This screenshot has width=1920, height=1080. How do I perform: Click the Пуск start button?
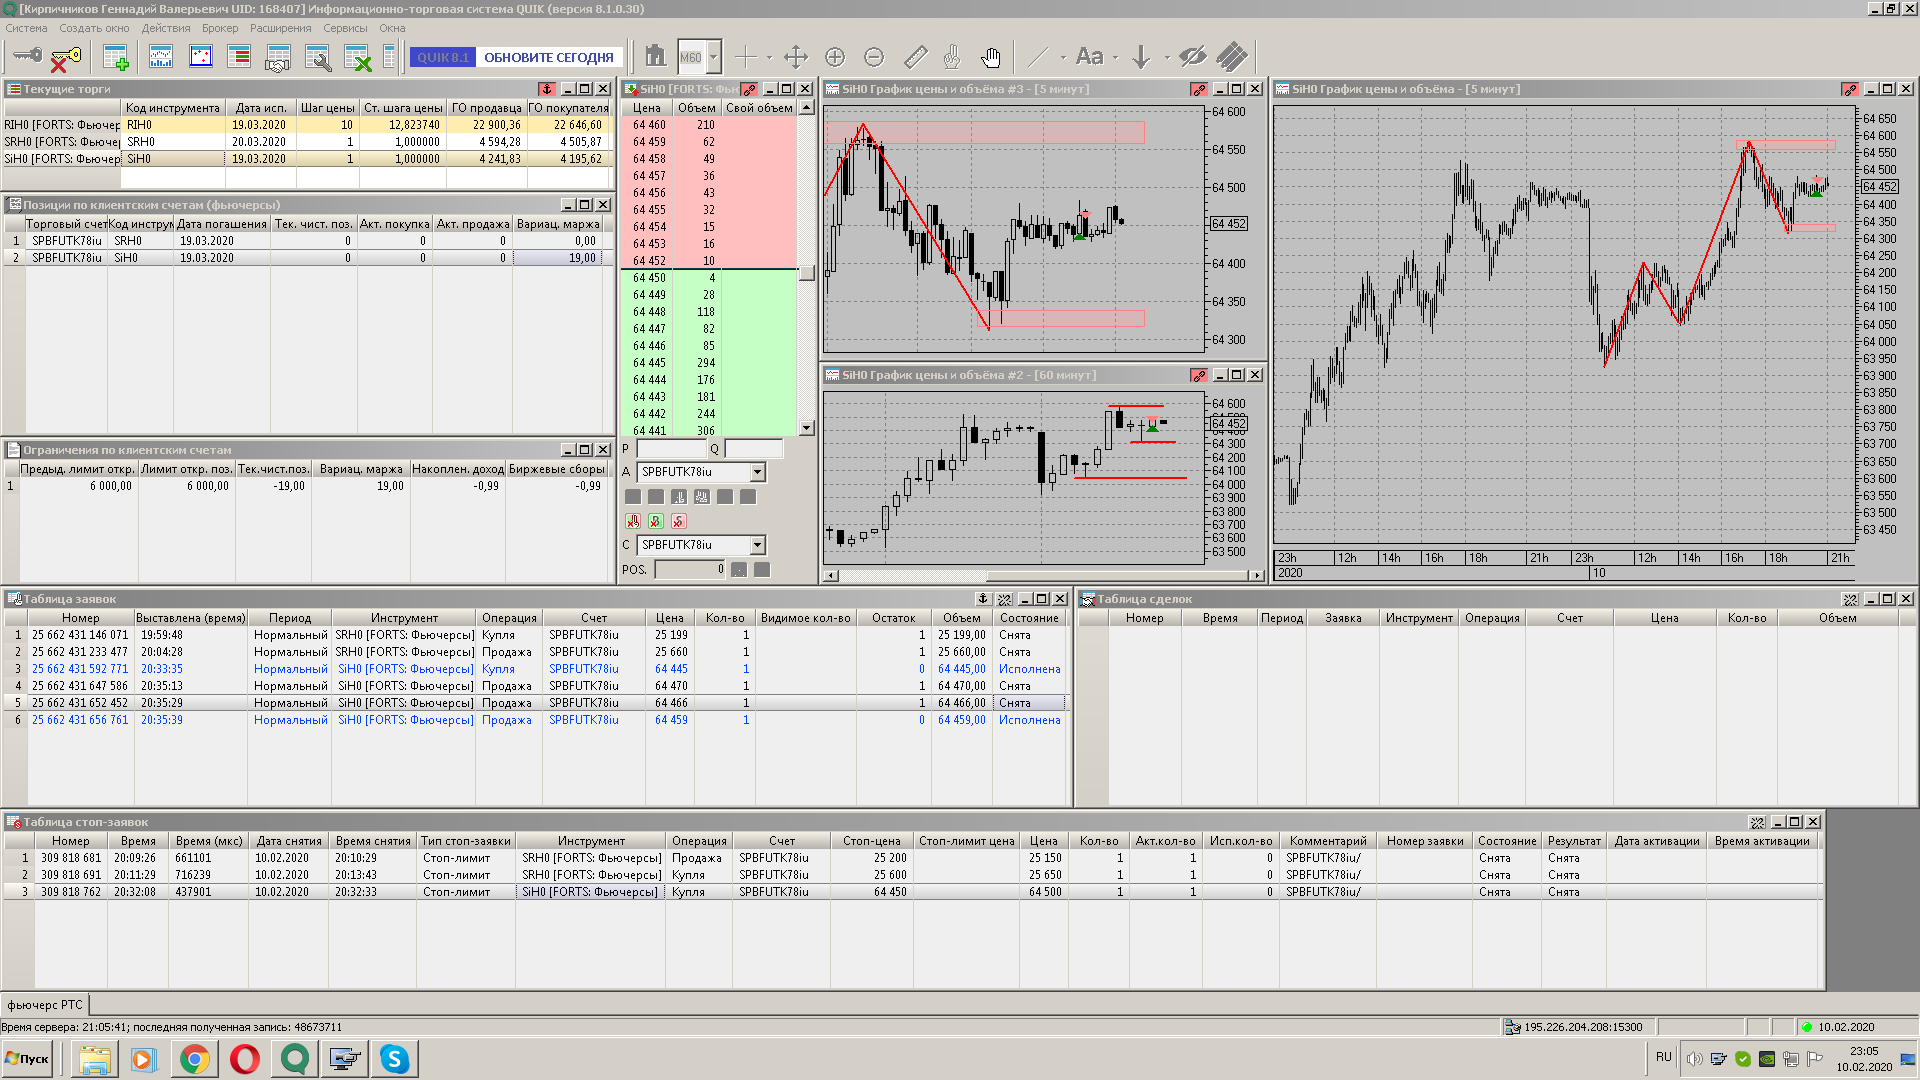(28, 1058)
